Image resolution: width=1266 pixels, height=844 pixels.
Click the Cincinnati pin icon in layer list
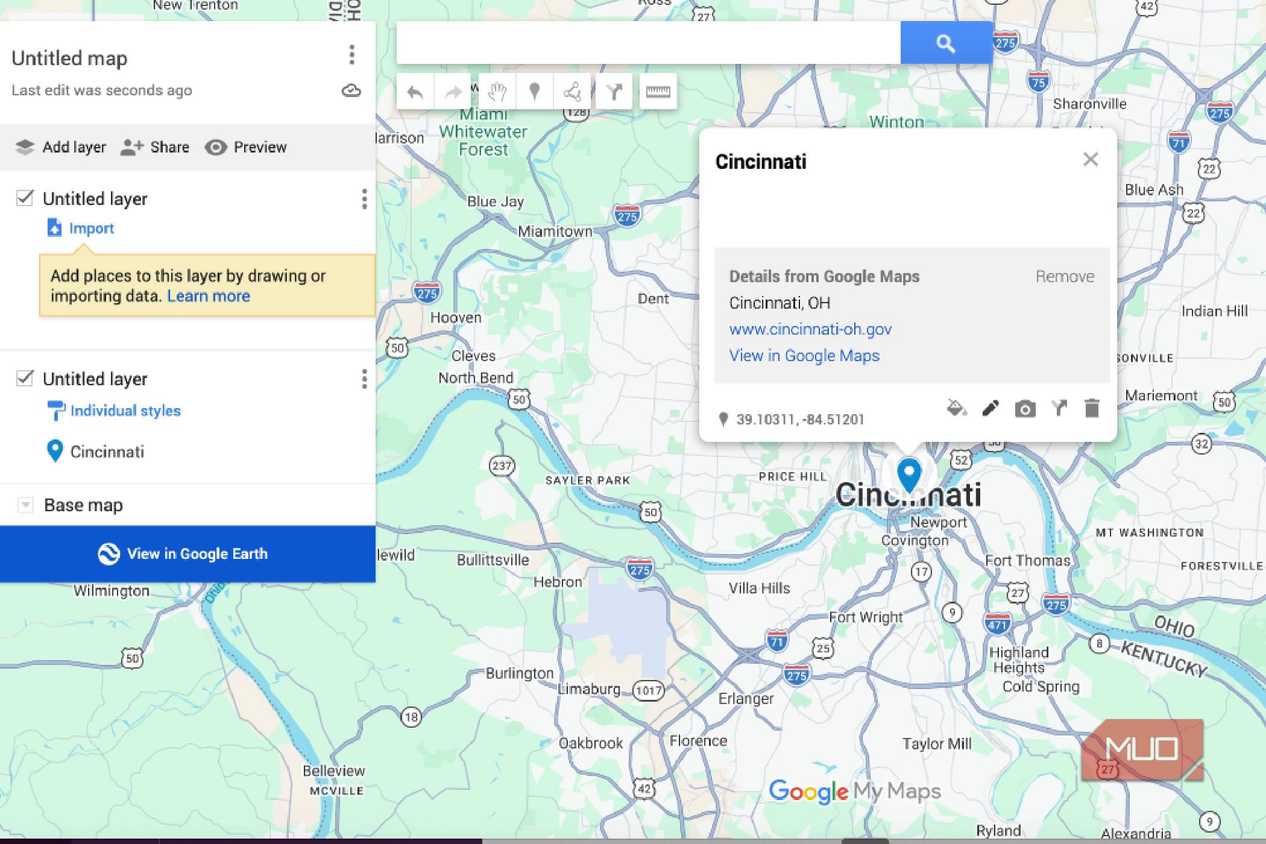[x=55, y=451]
